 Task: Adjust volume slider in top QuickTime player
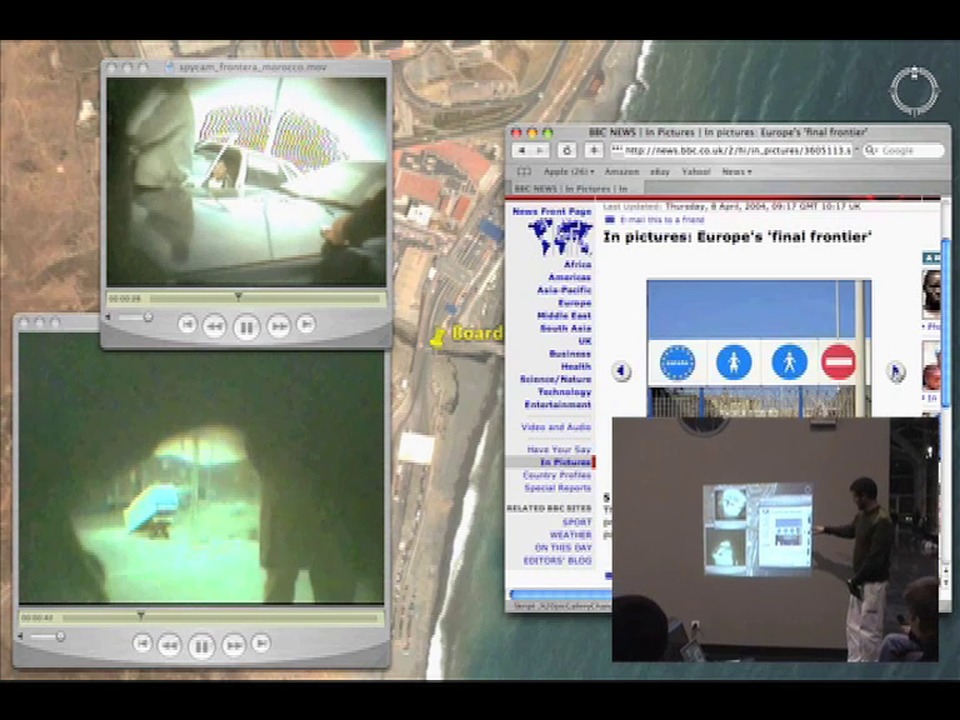point(147,318)
